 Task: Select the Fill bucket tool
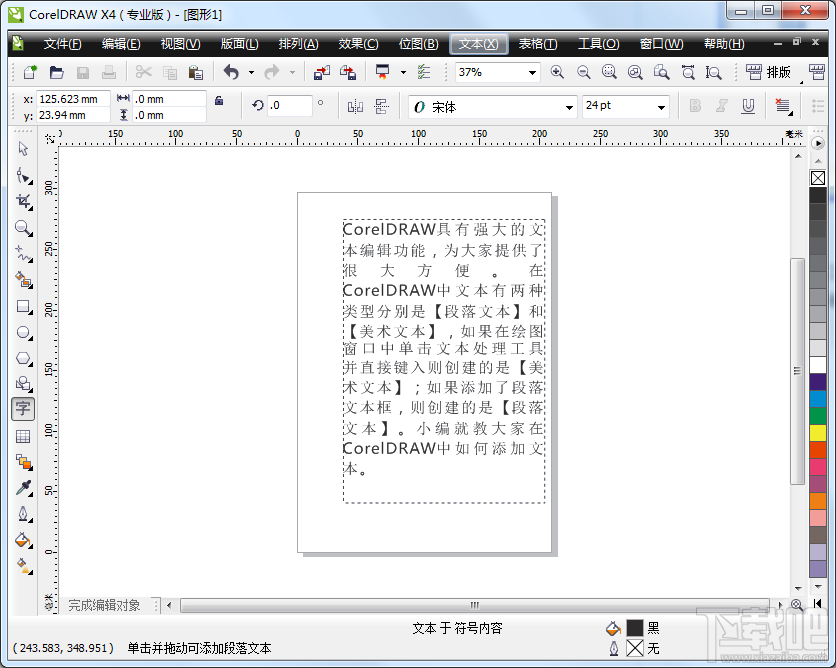click(x=23, y=540)
